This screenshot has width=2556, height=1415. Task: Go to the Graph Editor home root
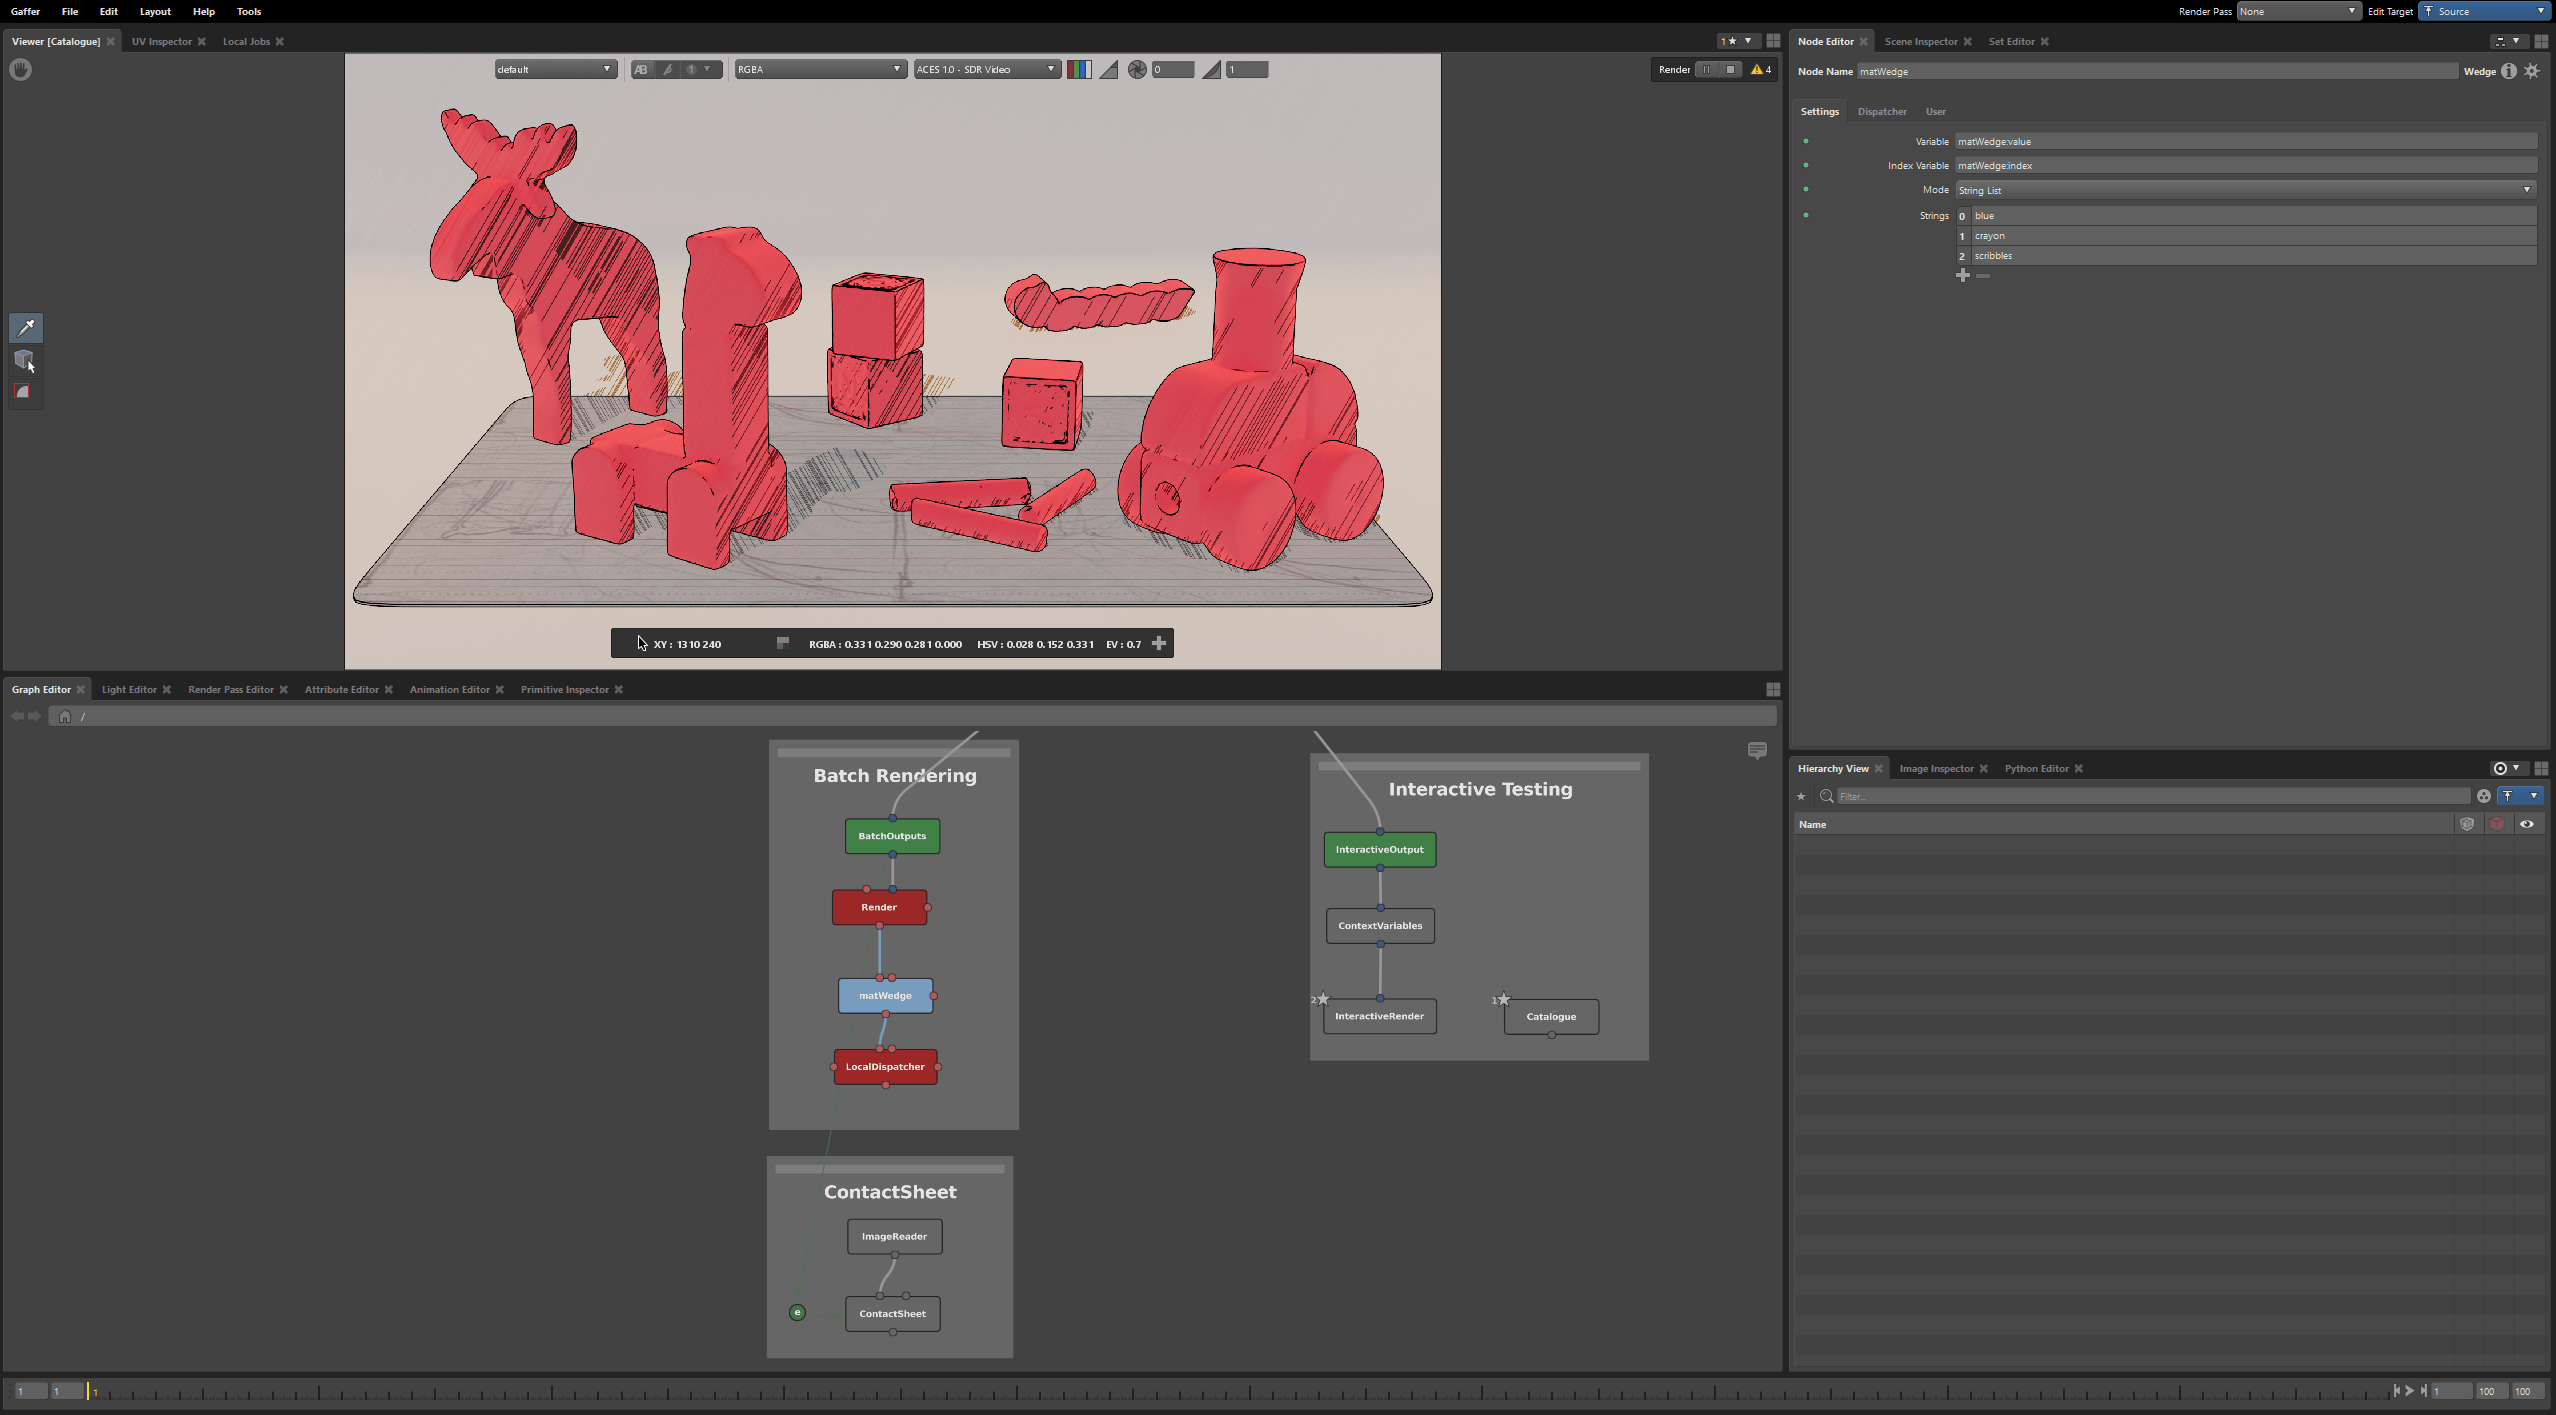(x=65, y=716)
